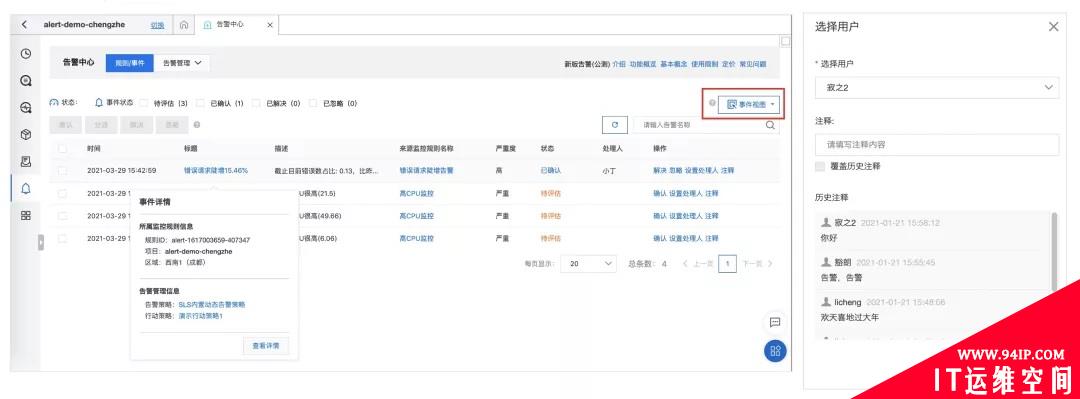Open the chat feedback floating icon
Viewport: 1080px width, 399px height.
tap(775, 322)
